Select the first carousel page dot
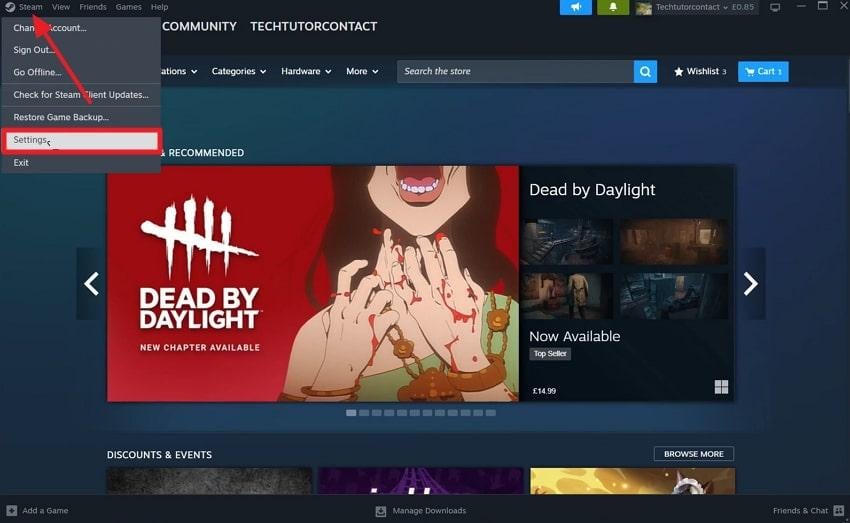 351,413
